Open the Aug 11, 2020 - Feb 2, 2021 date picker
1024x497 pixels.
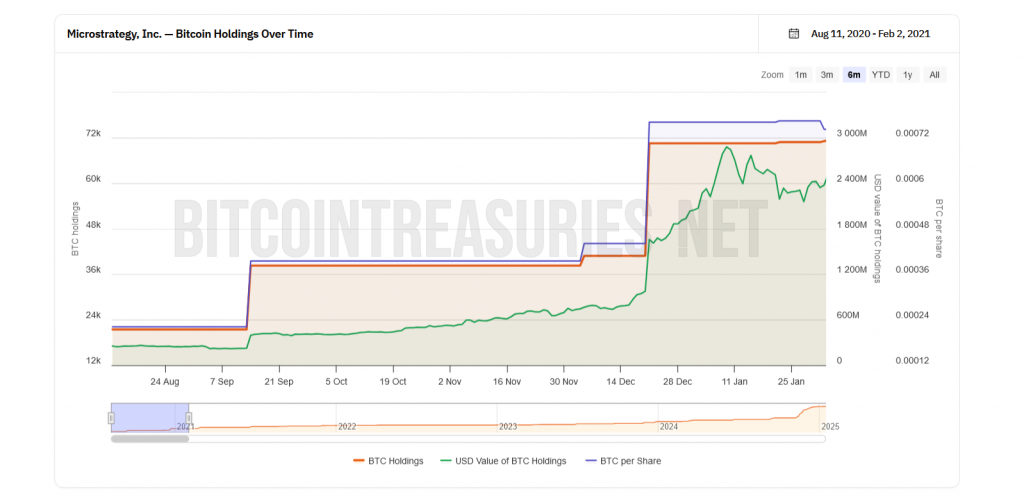pyautogui.click(x=870, y=33)
